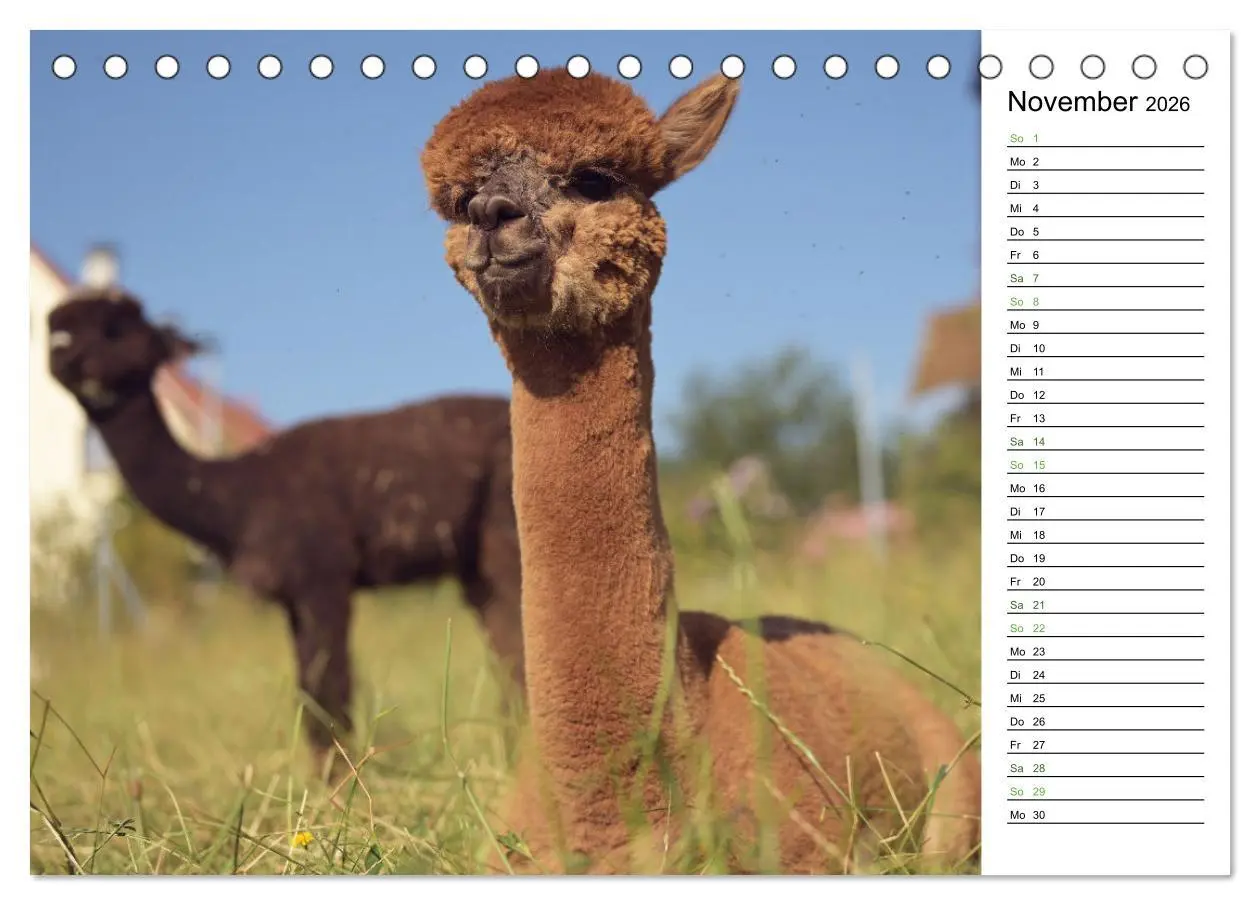Select the Di 24 date row
The height and width of the screenshot is (905, 1260).
pyautogui.click(x=1105, y=675)
